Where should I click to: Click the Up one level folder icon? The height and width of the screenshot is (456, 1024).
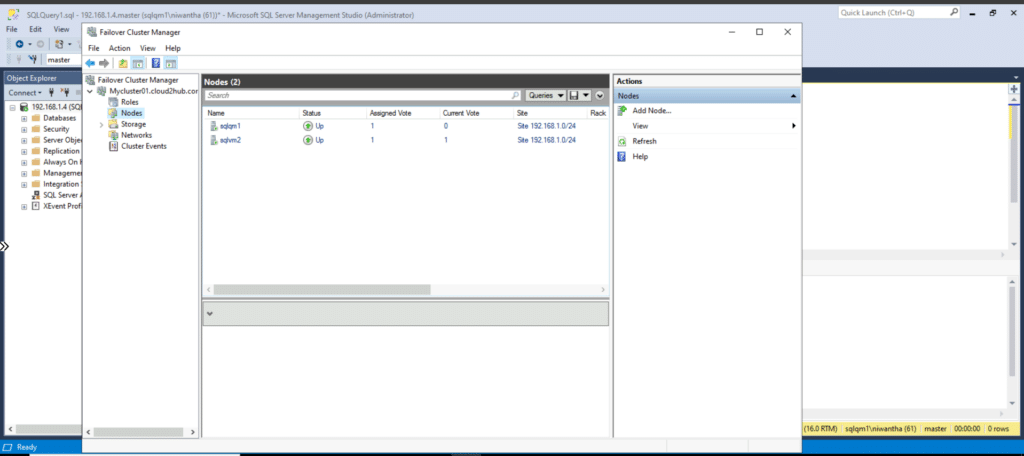tap(123, 63)
